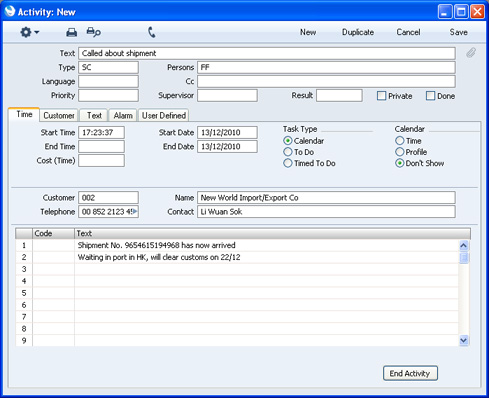489x398 pixels.
Task: Open print preview icon
Action: [93, 32]
